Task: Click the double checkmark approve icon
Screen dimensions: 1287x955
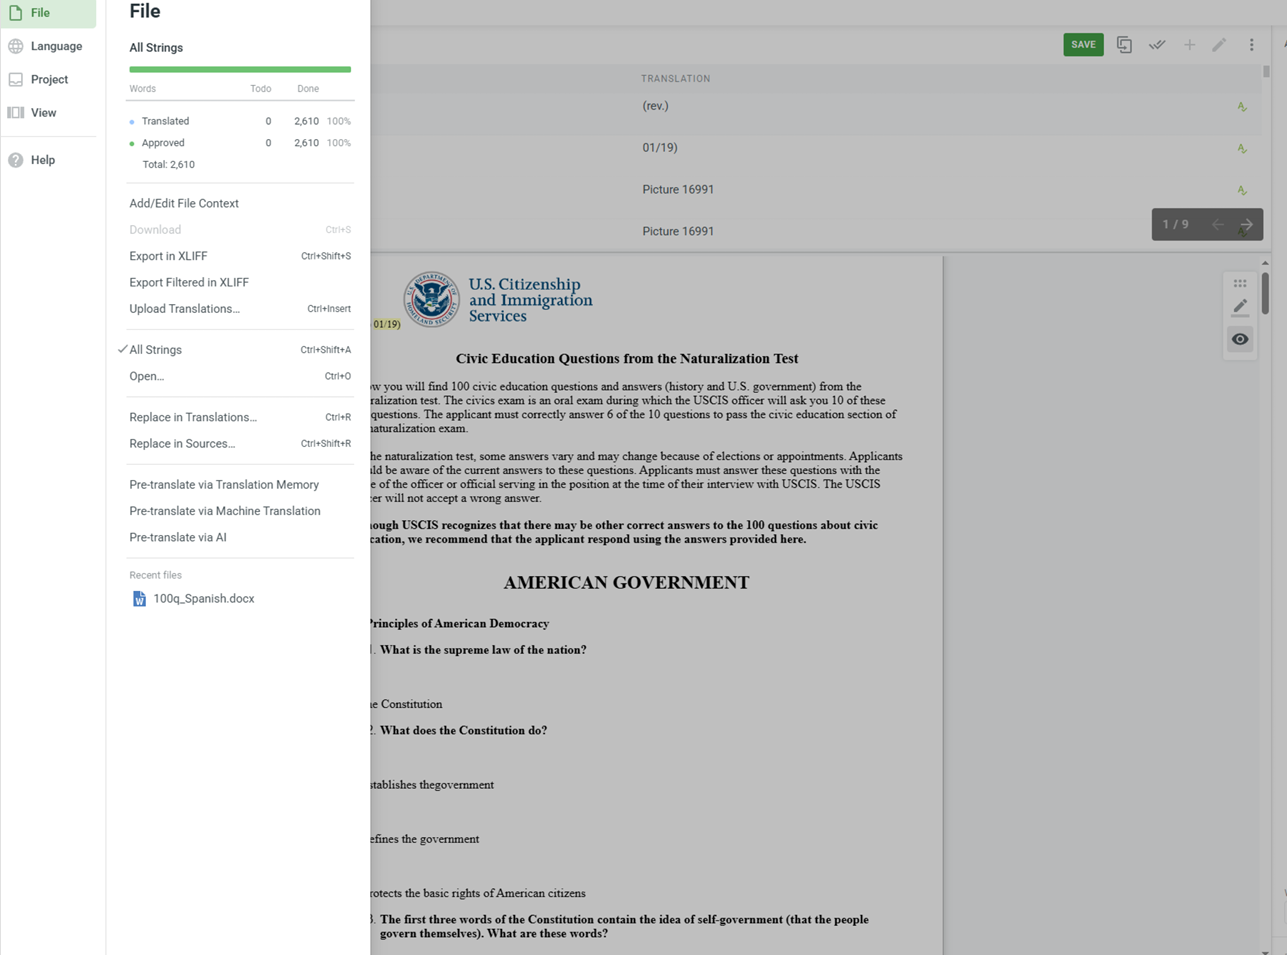Action: pyautogui.click(x=1157, y=44)
